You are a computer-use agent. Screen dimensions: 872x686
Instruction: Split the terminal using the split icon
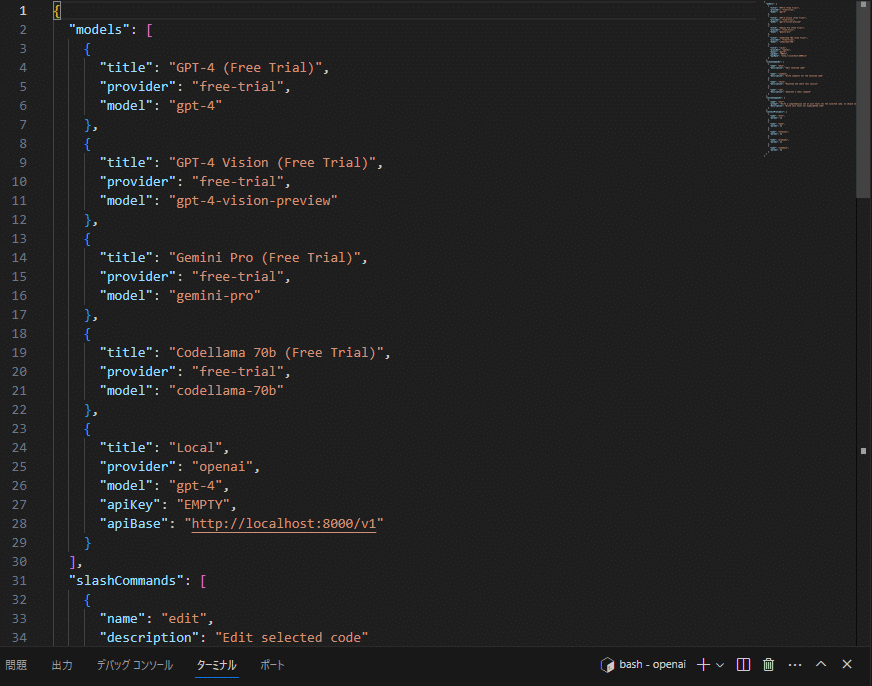742,664
